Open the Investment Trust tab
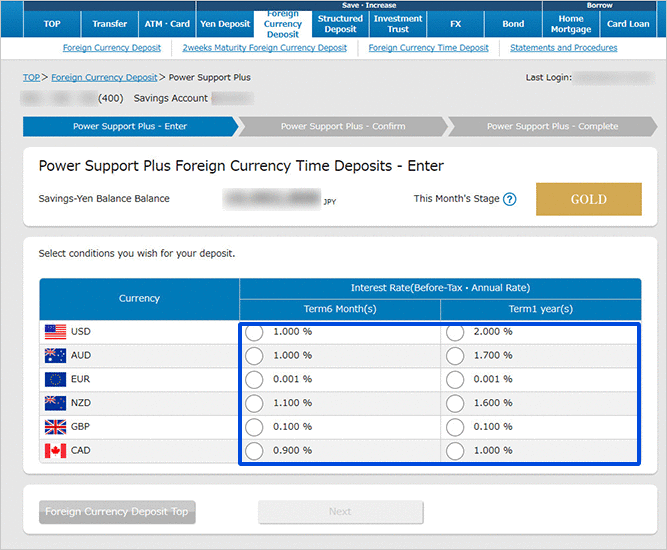Viewport: 667px width, 550px height. click(x=398, y=24)
